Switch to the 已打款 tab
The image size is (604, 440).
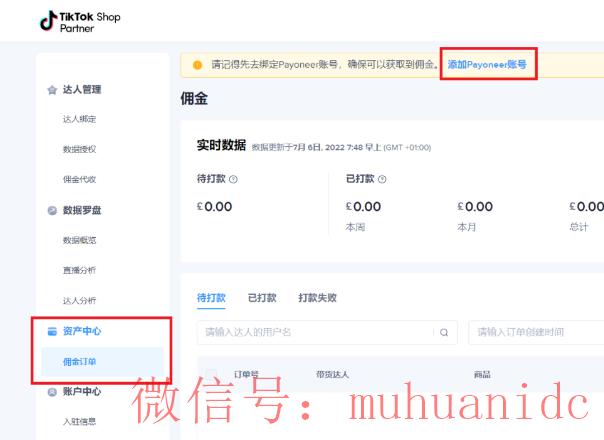coord(262,298)
